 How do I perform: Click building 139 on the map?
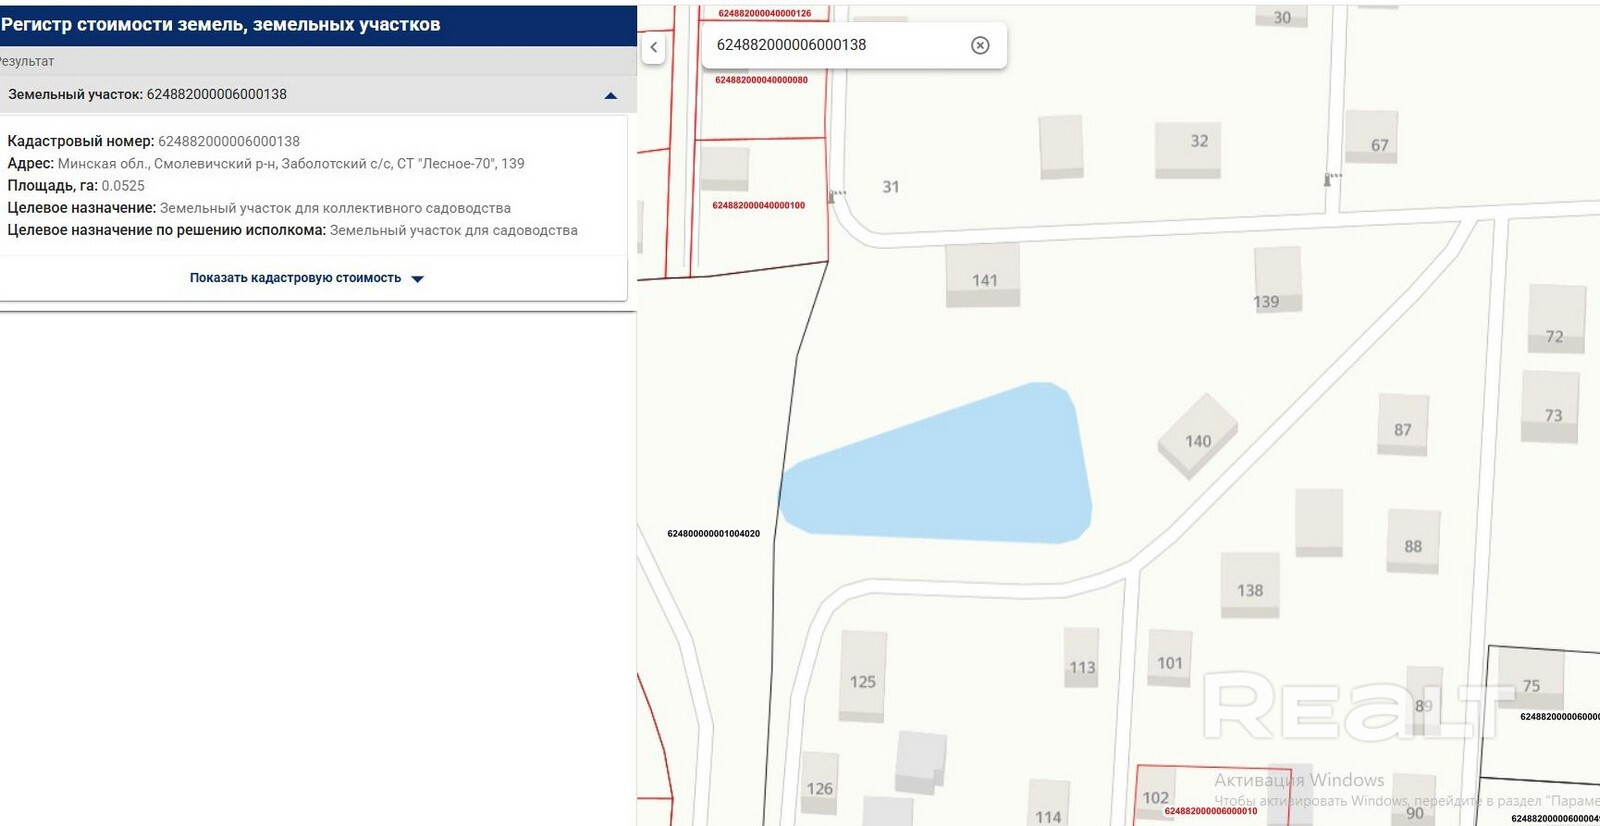1277,280
